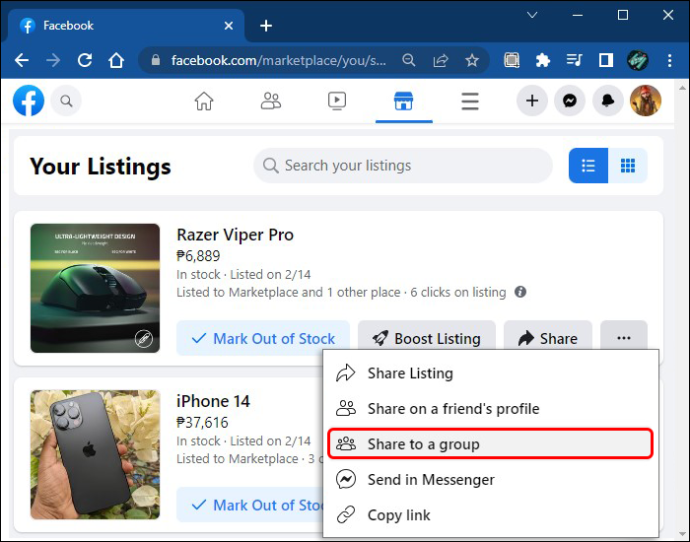This screenshot has height=542, width=690.
Task: Switch to grid view of listings
Action: click(628, 166)
